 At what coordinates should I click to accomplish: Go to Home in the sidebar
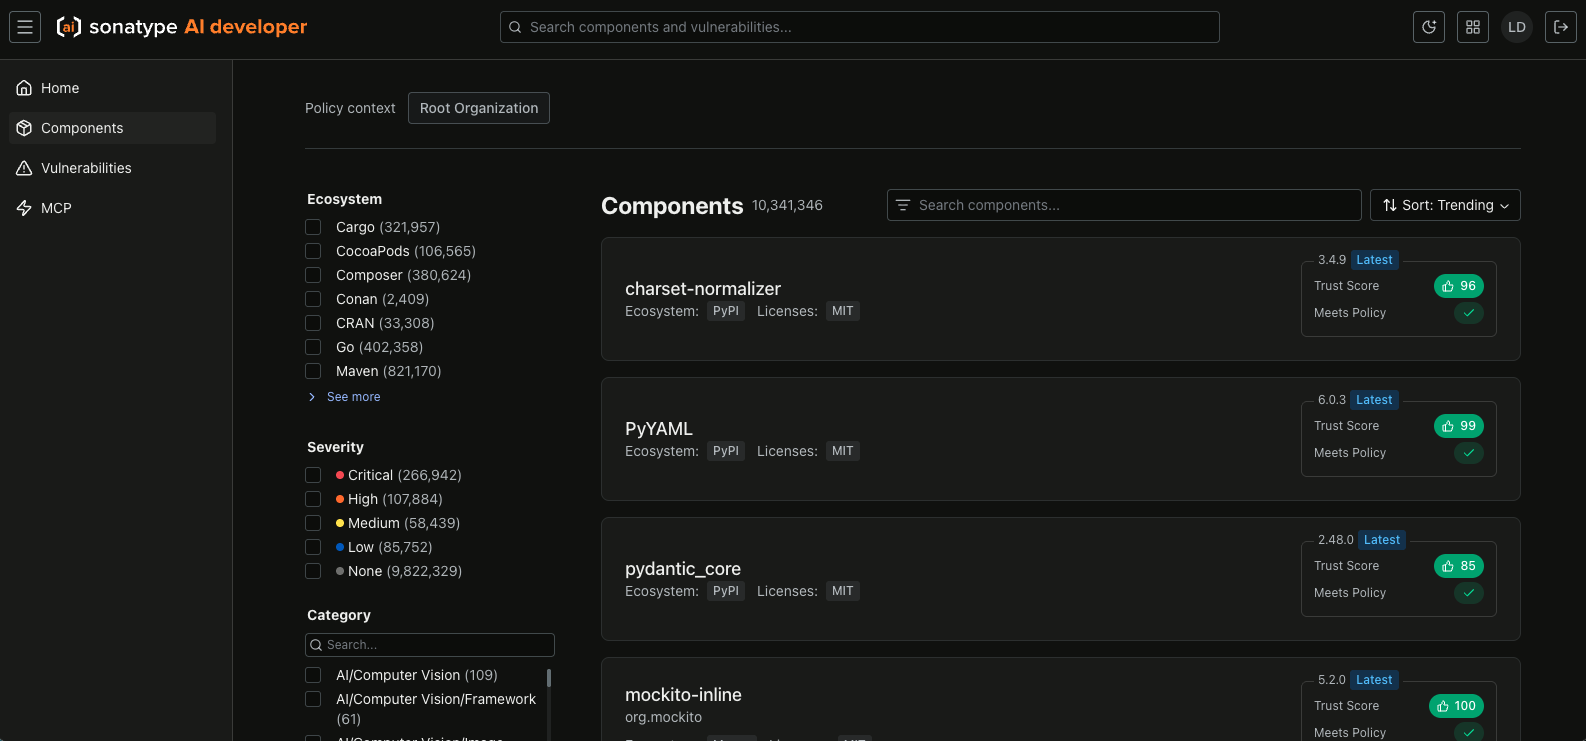tap(112, 88)
